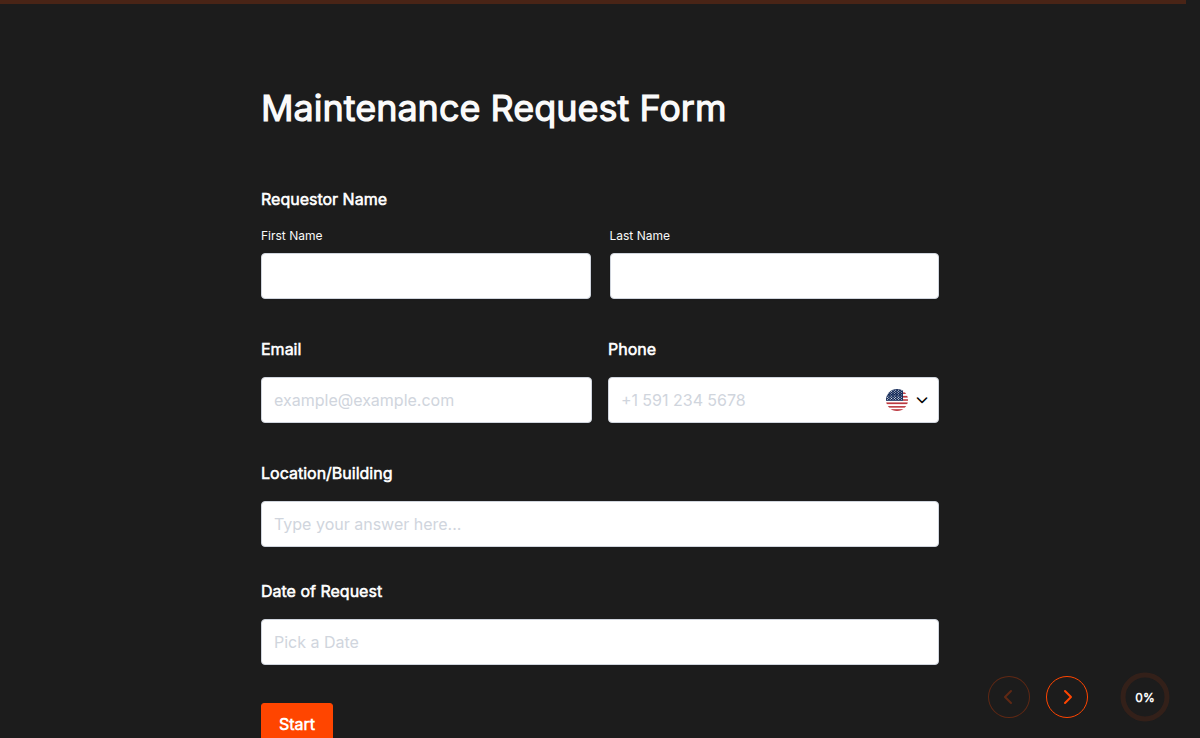Viewport: 1200px width, 738px height.
Task: Focus the Last Name input
Action: click(x=773, y=276)
